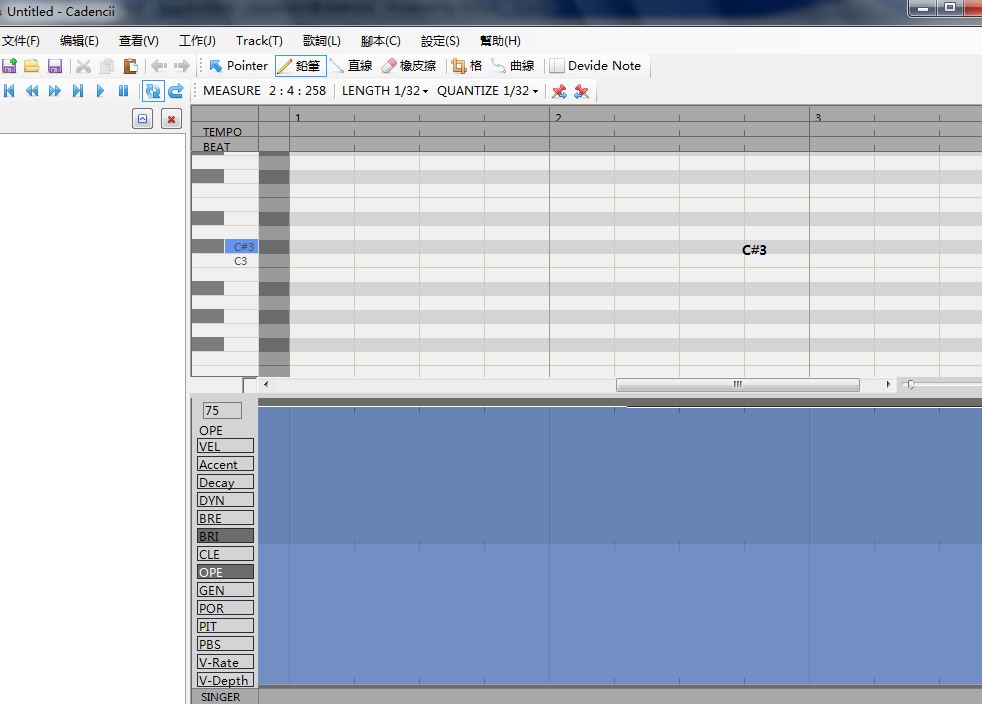Toggle the loop repeat button
Viewport: 982px width, 704px height.
point(176,91)
